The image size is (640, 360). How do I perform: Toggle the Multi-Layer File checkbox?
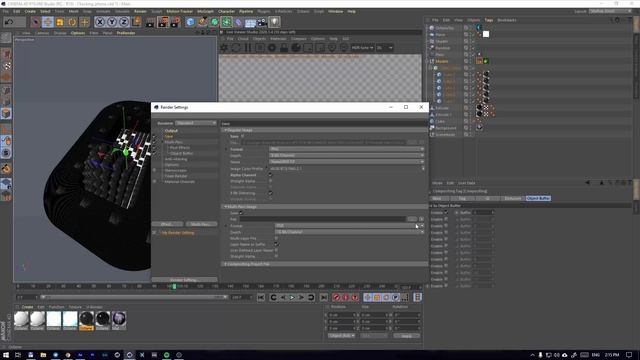[276, 238]
